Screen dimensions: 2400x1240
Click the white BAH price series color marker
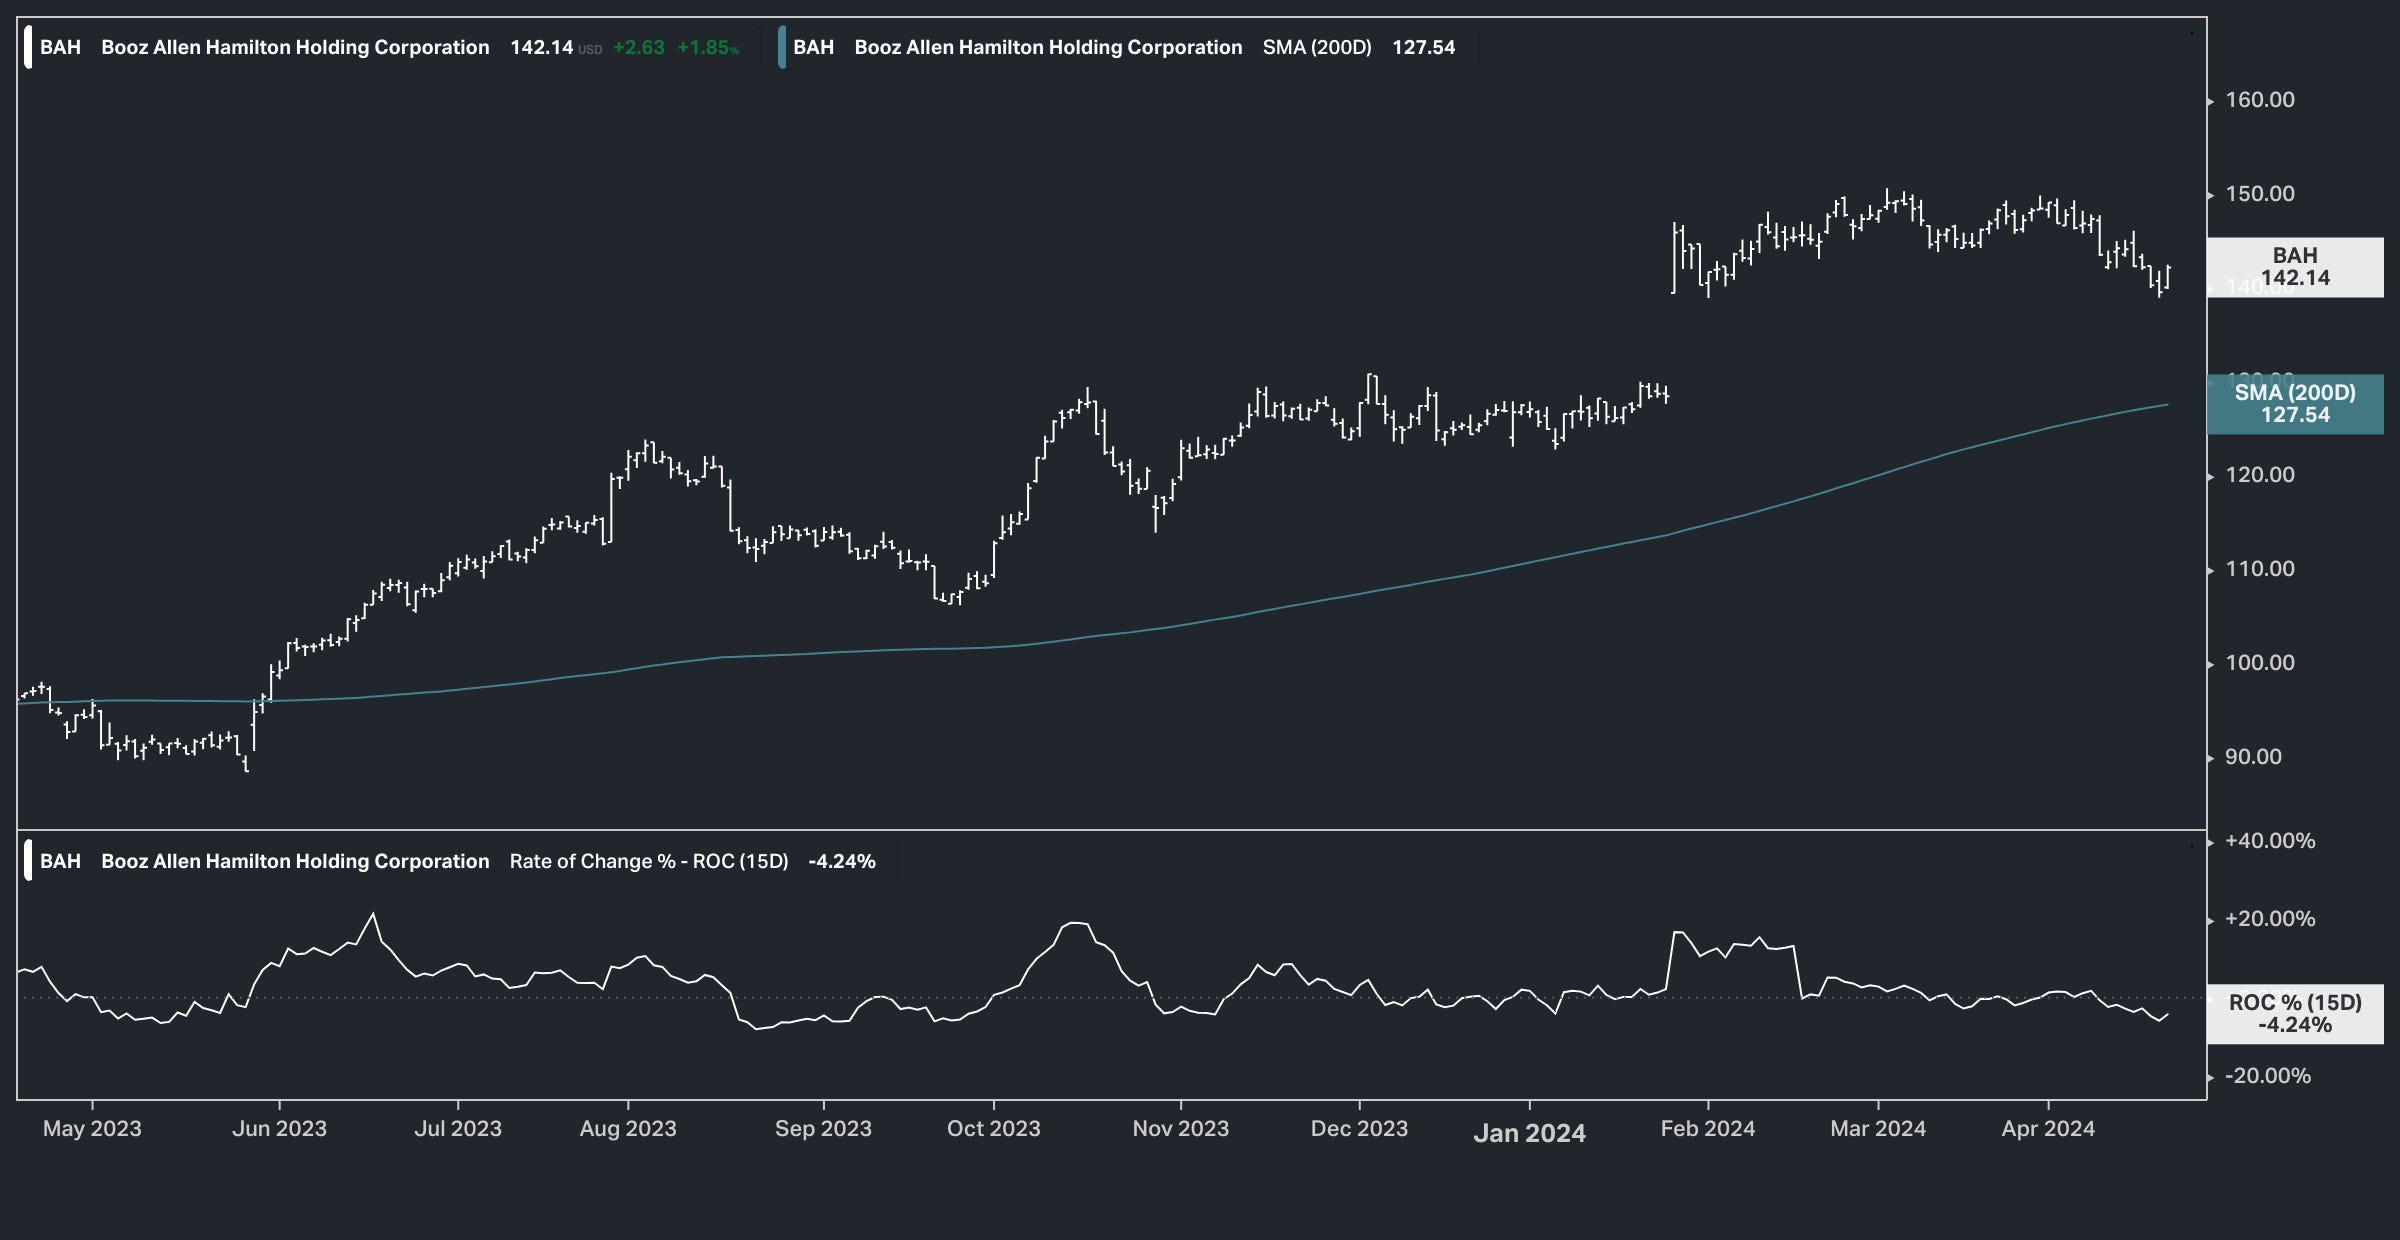click(28, 47)
